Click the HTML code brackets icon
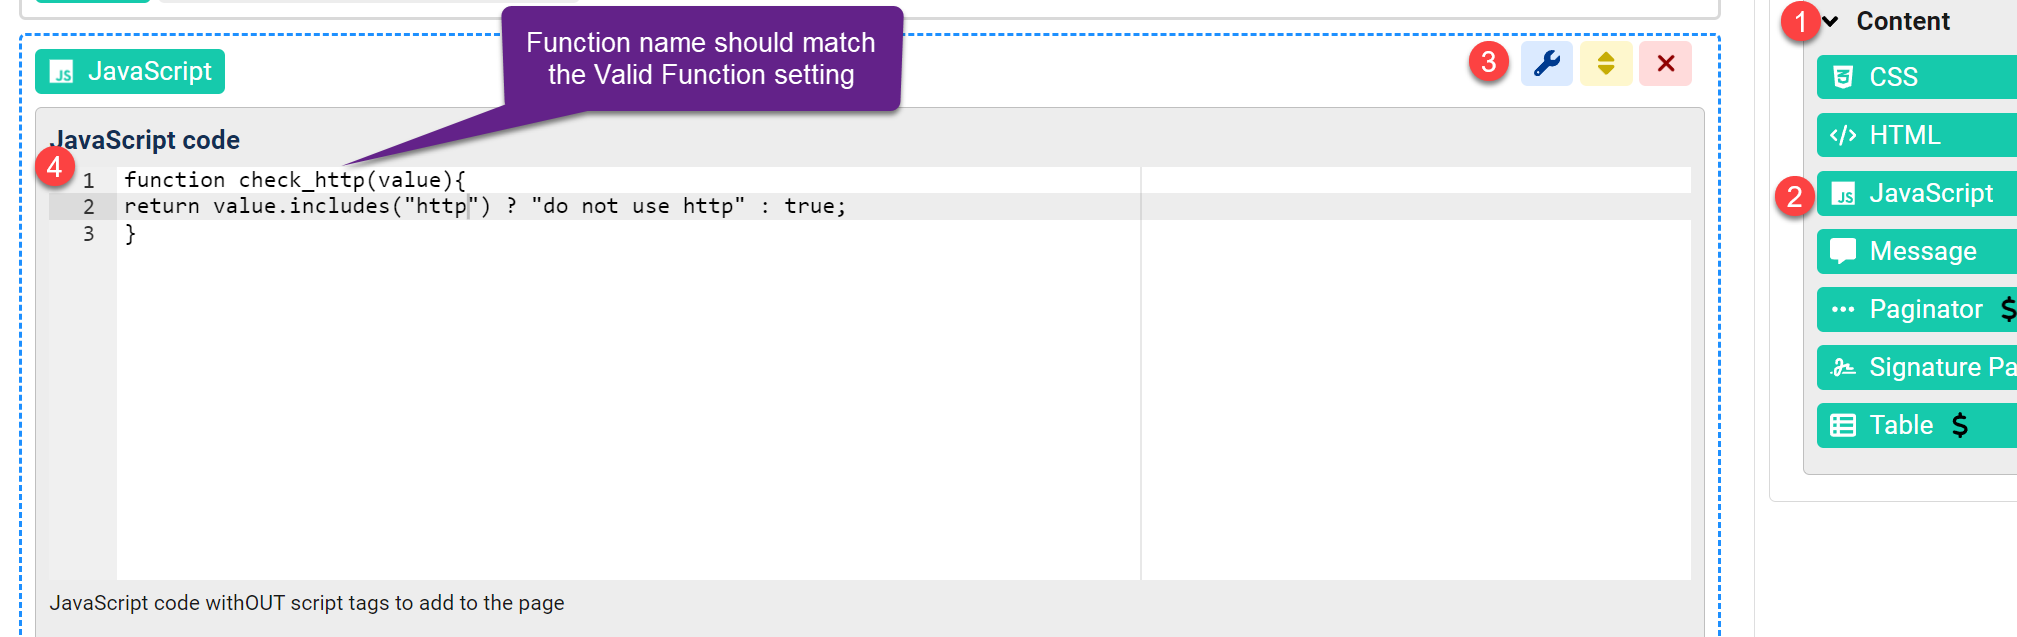 tap(1843, 135)
